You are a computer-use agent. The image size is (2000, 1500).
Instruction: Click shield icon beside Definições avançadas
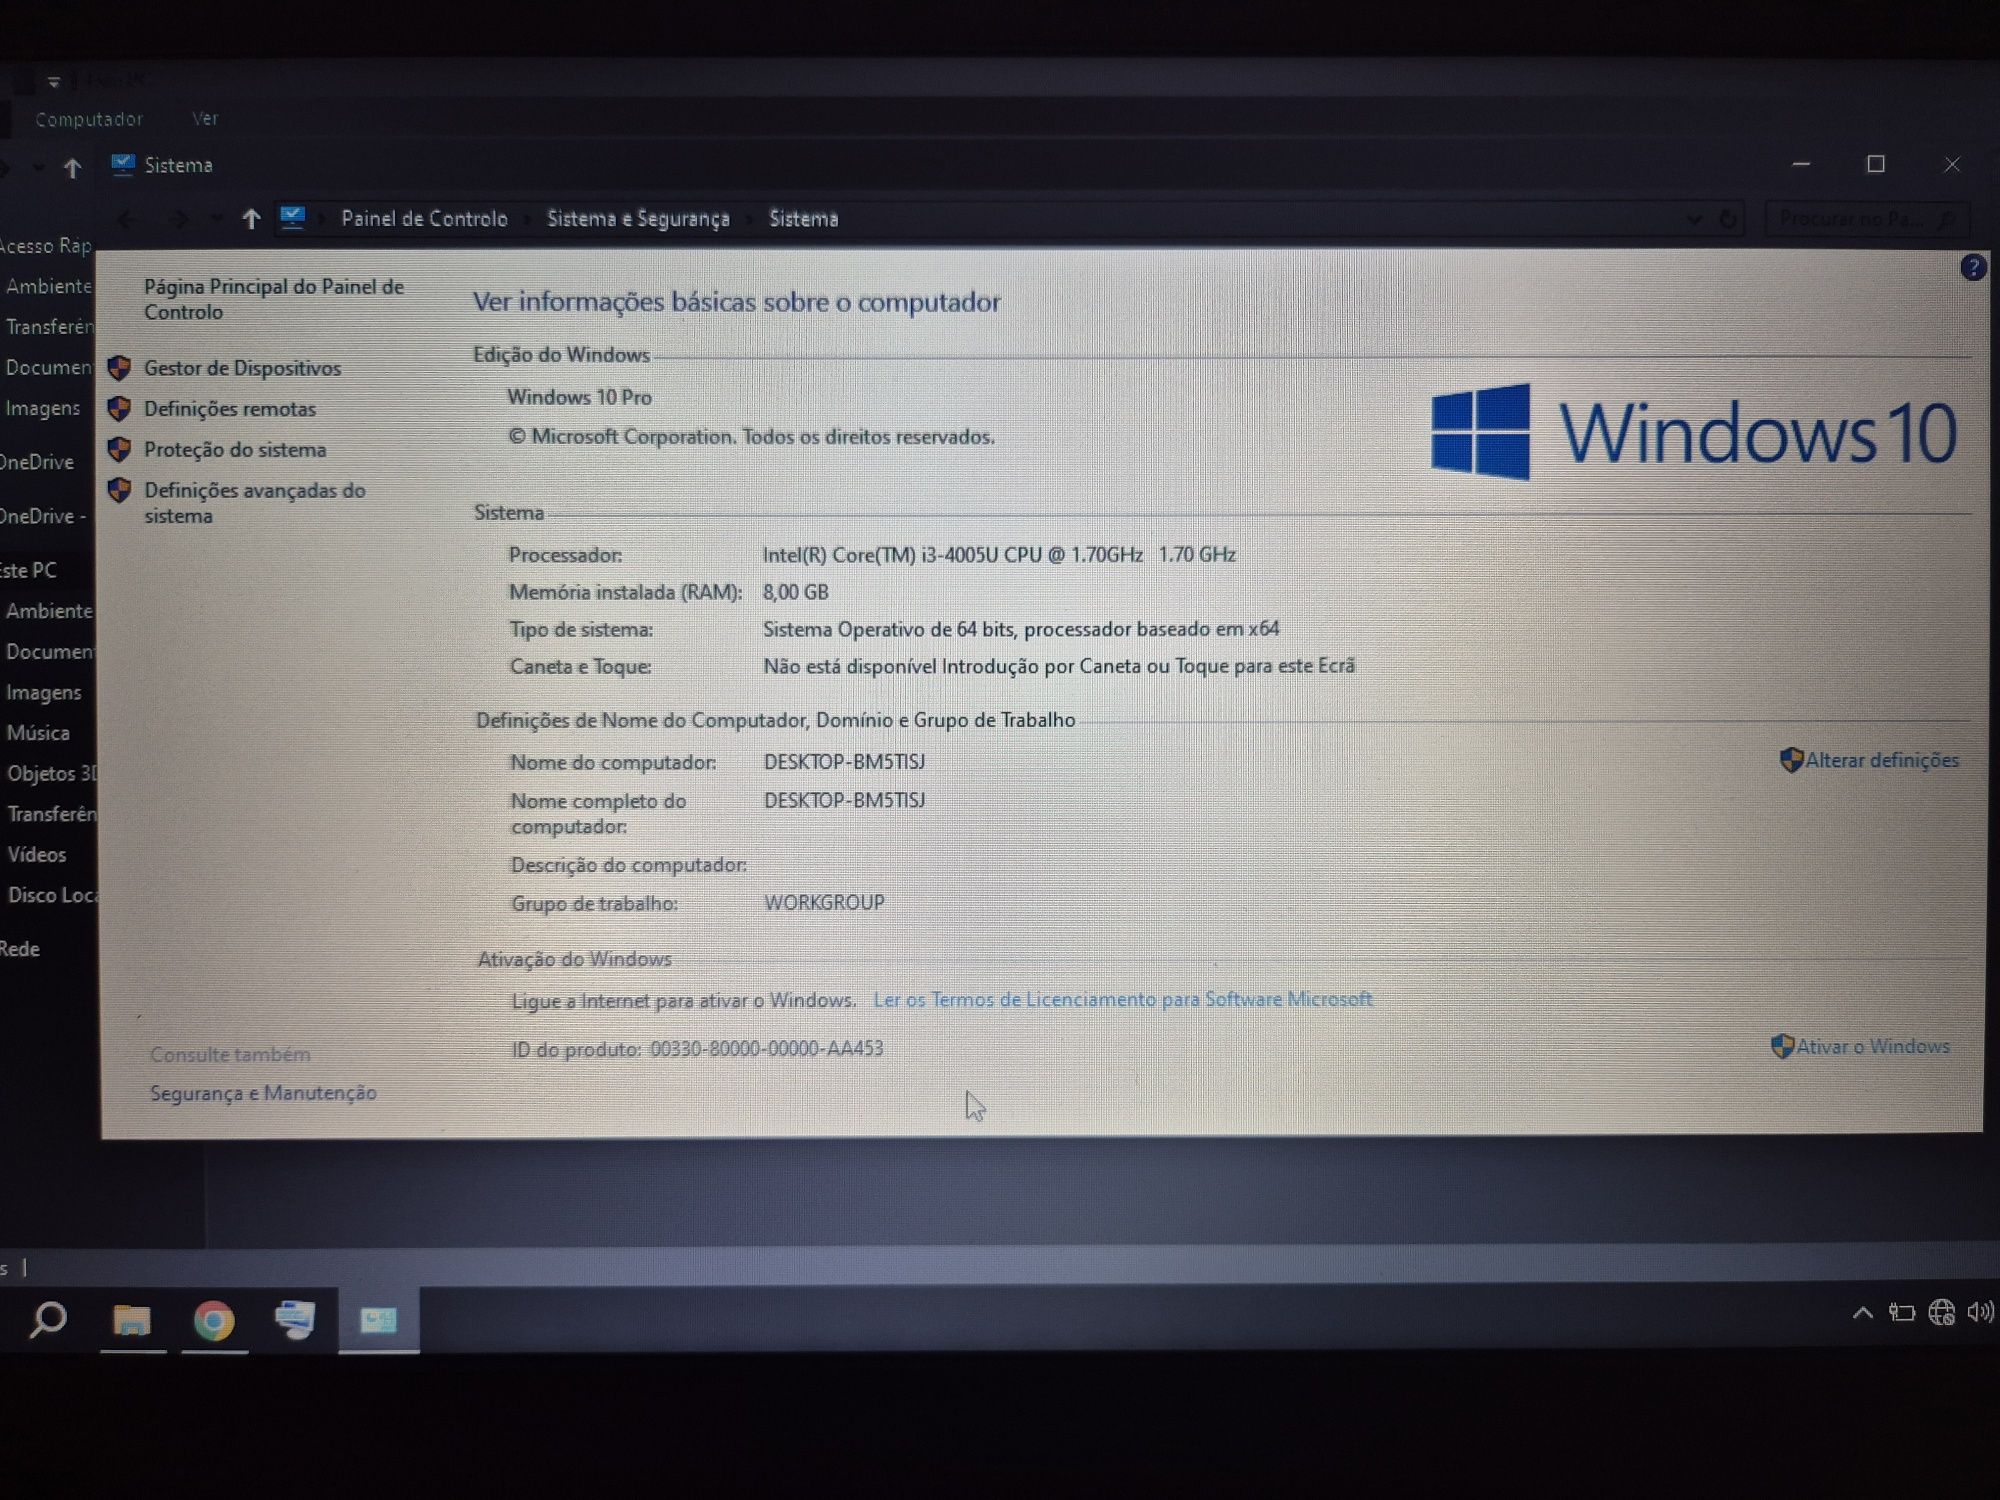point(119,490)
